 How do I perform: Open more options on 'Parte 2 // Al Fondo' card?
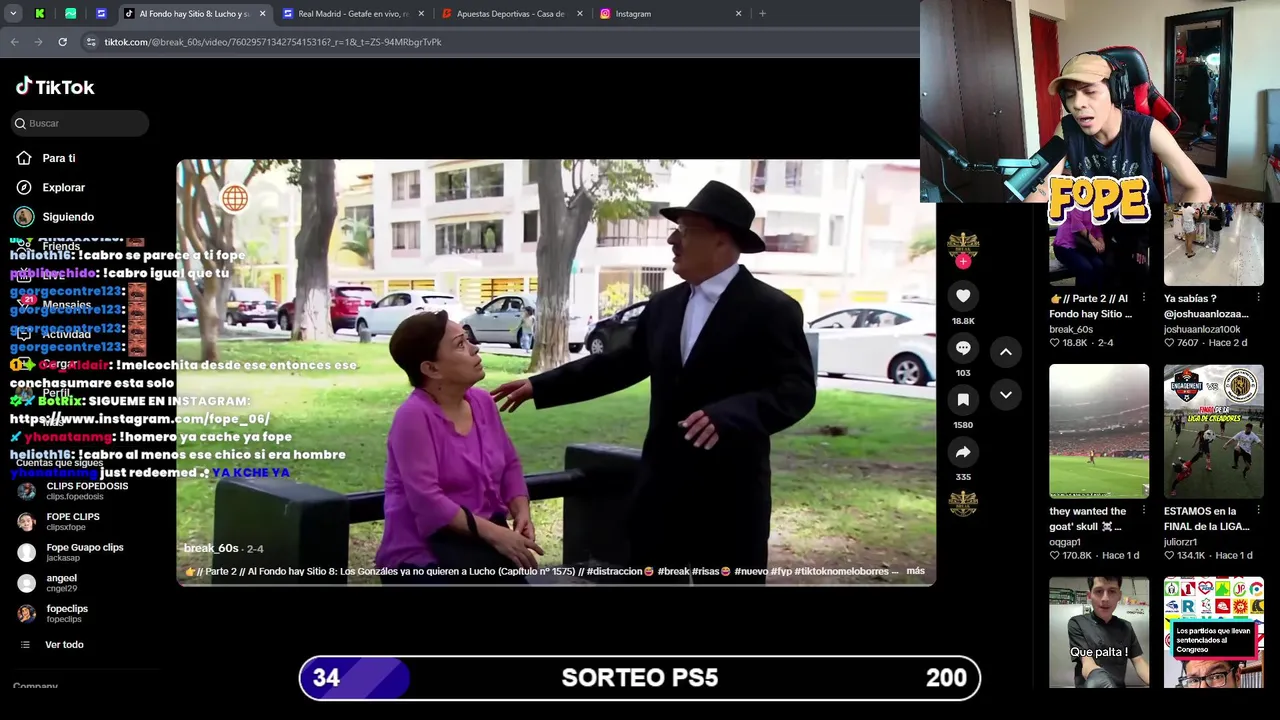click(1143, 298)
